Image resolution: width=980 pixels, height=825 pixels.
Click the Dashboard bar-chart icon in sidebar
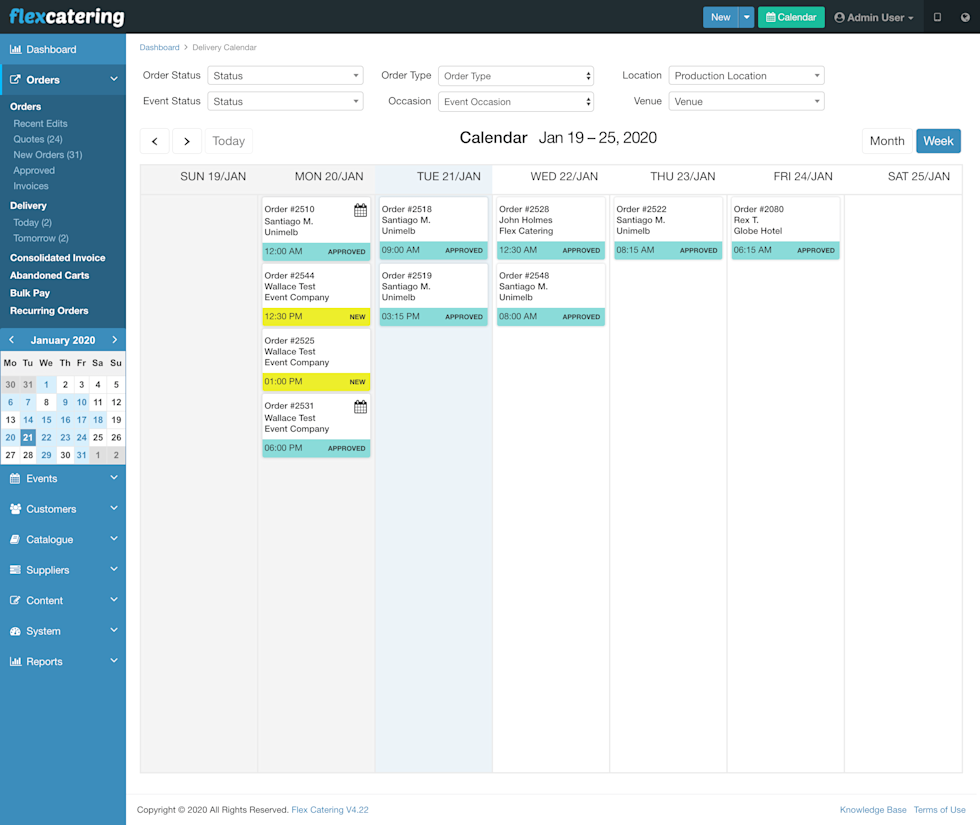pos(18,47)
